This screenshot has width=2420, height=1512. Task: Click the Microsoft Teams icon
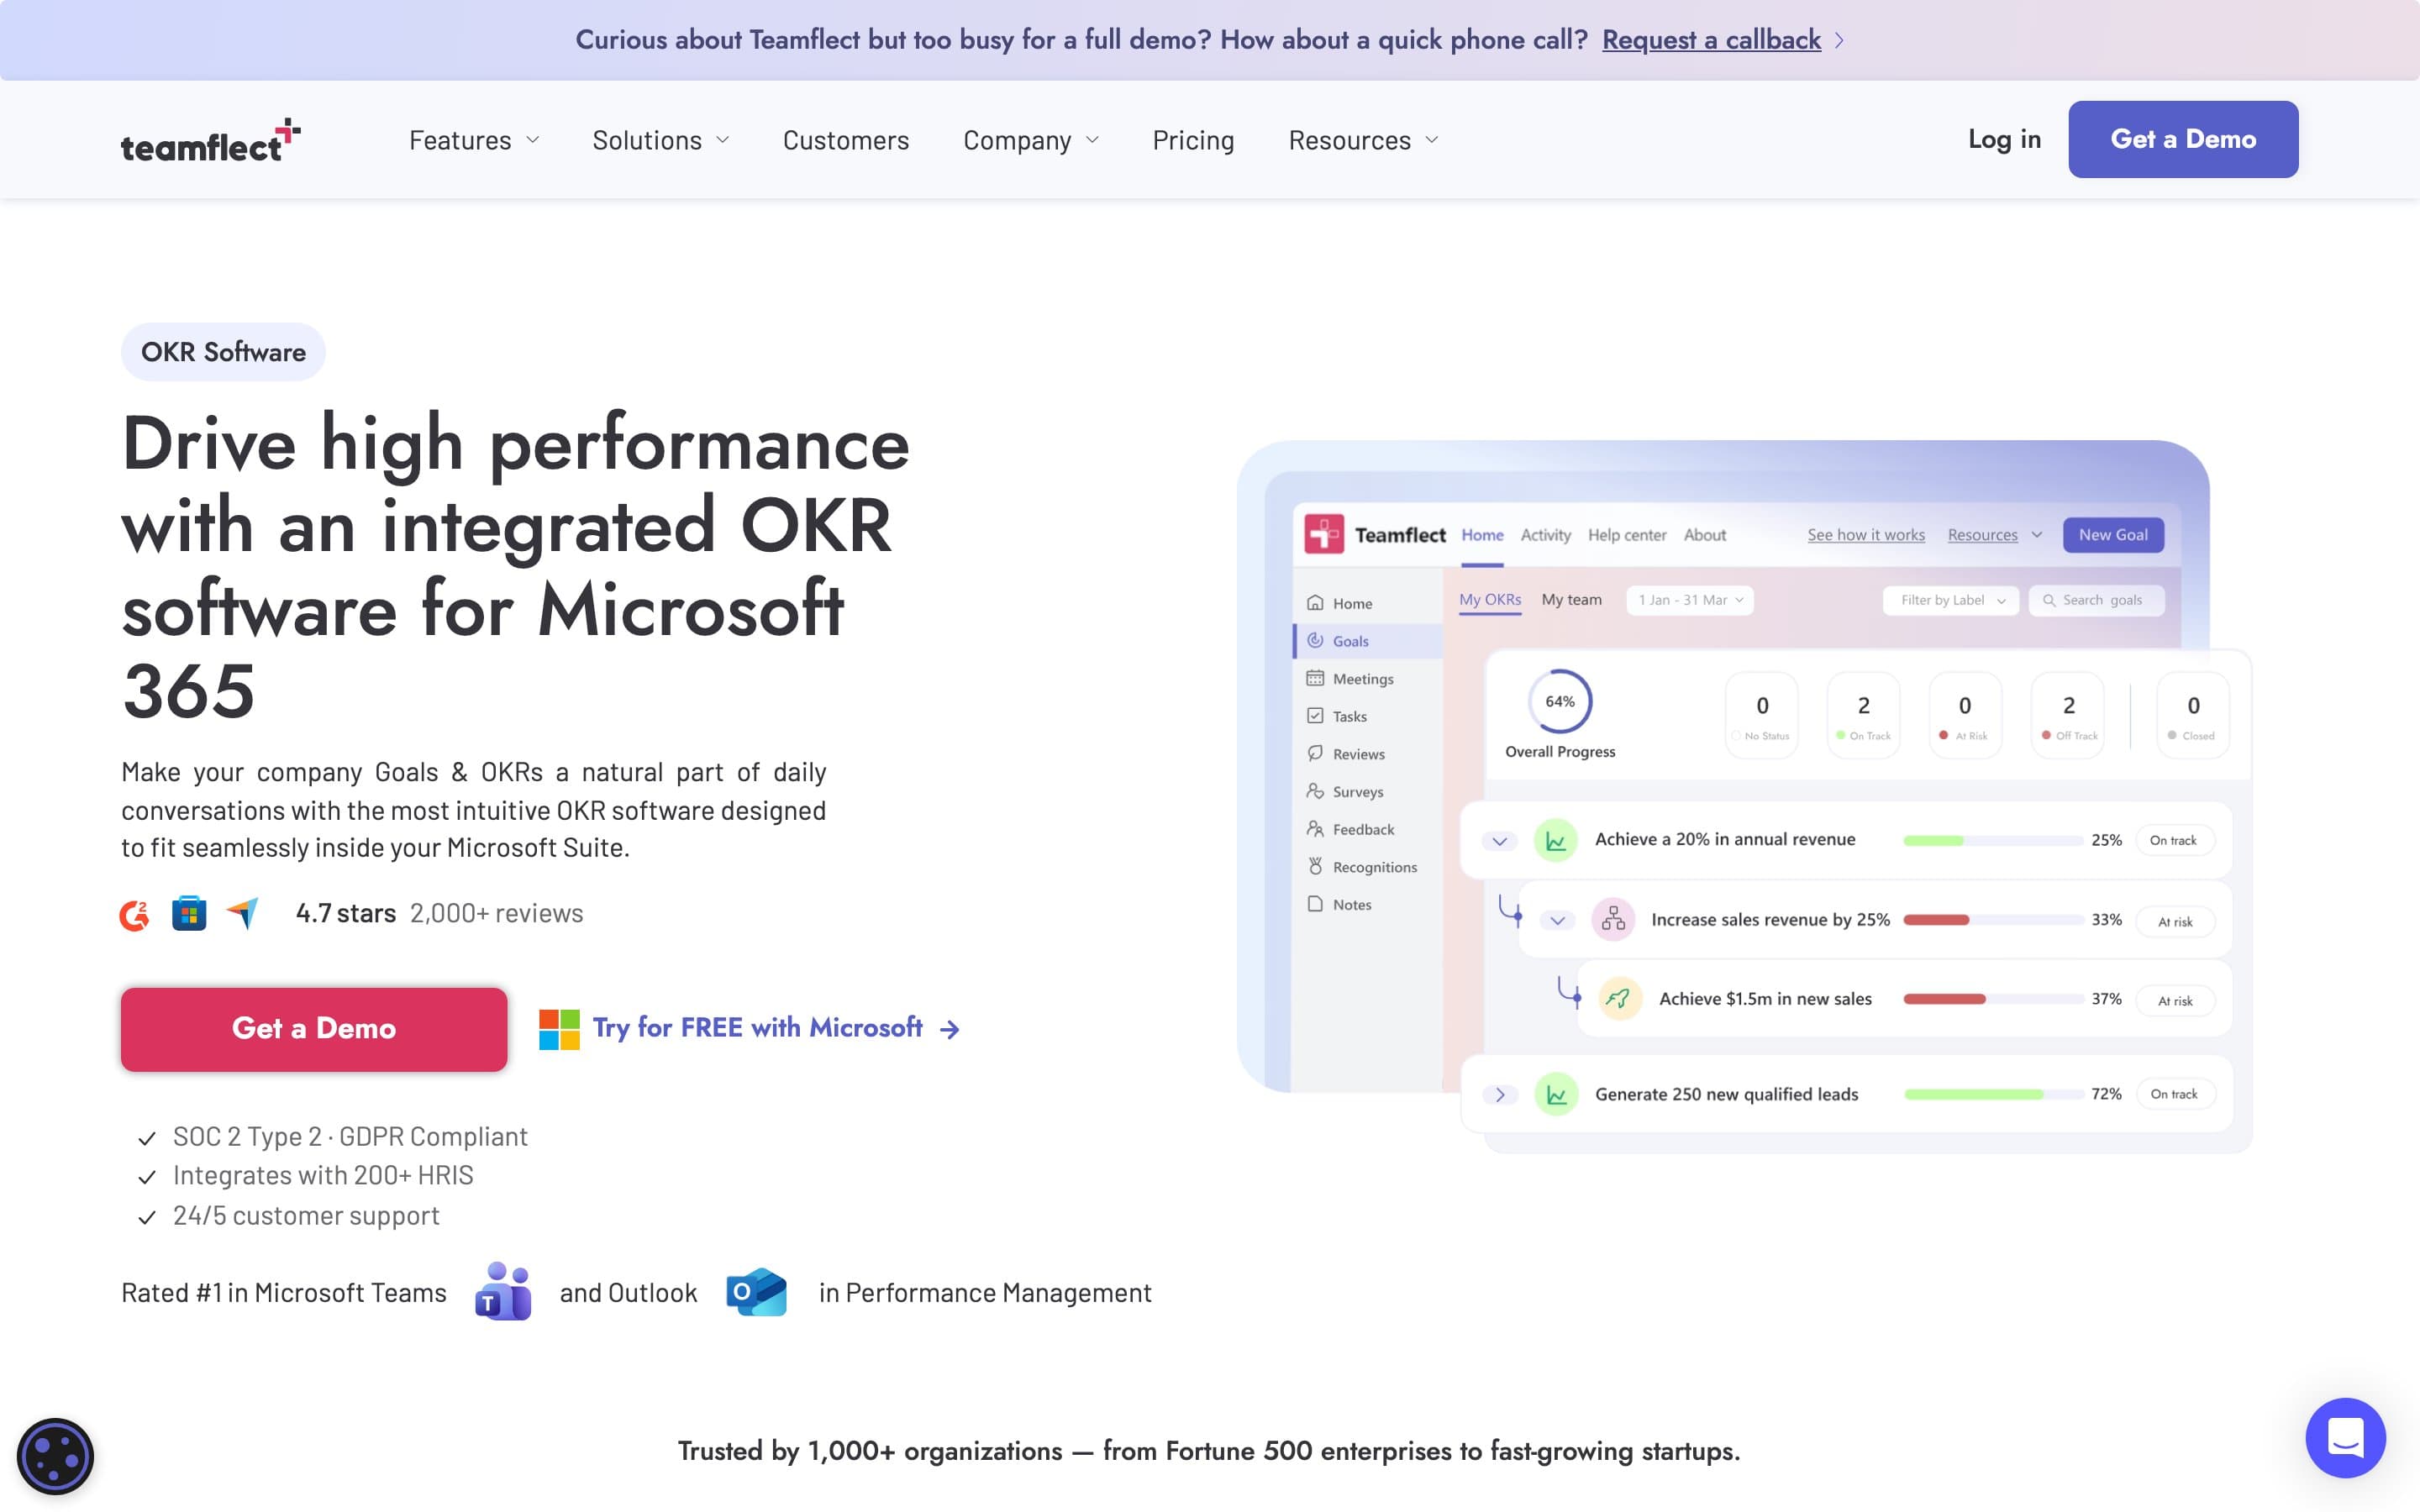tap(503, 1291)
